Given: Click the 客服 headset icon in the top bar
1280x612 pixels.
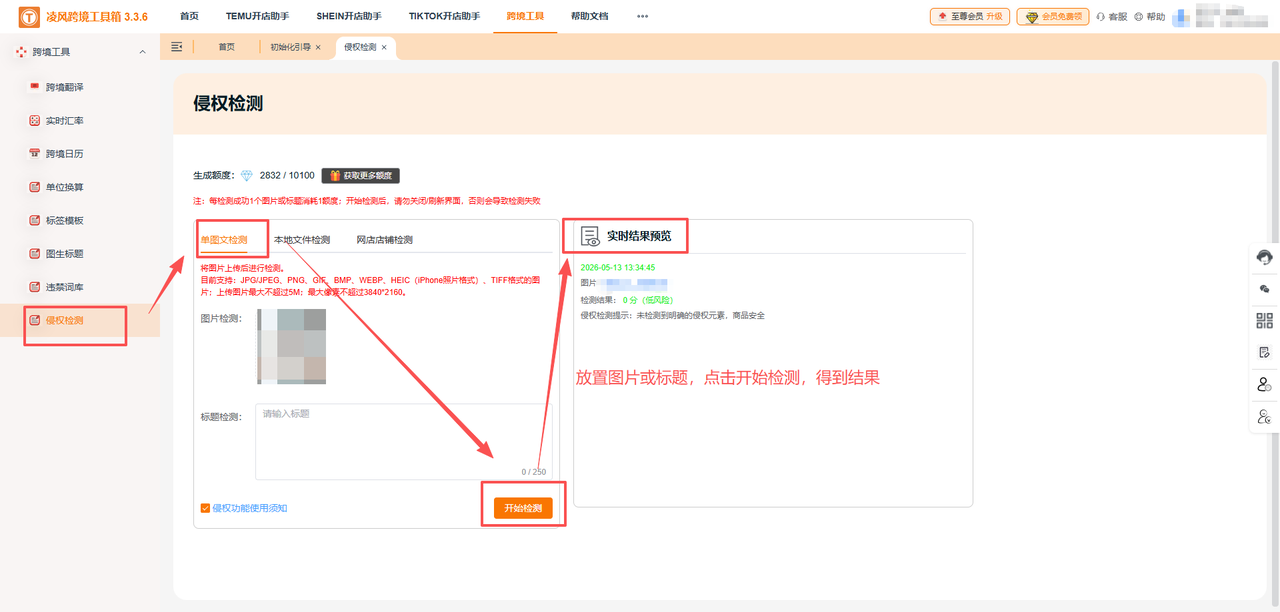Looking at the screenshot, I should tap(1101, 17).
